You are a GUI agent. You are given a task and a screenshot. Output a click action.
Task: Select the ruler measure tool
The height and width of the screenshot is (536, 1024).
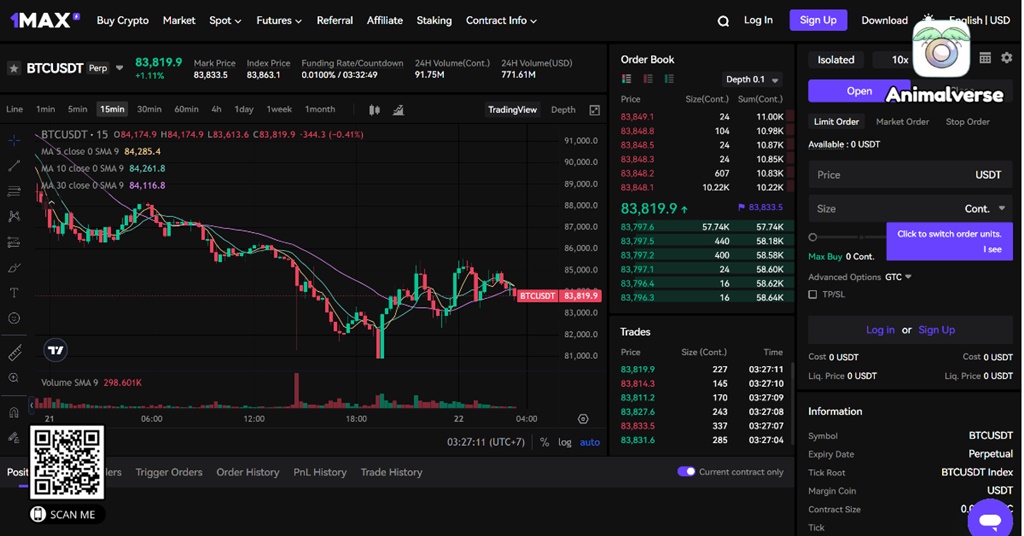tap(14, 353)
